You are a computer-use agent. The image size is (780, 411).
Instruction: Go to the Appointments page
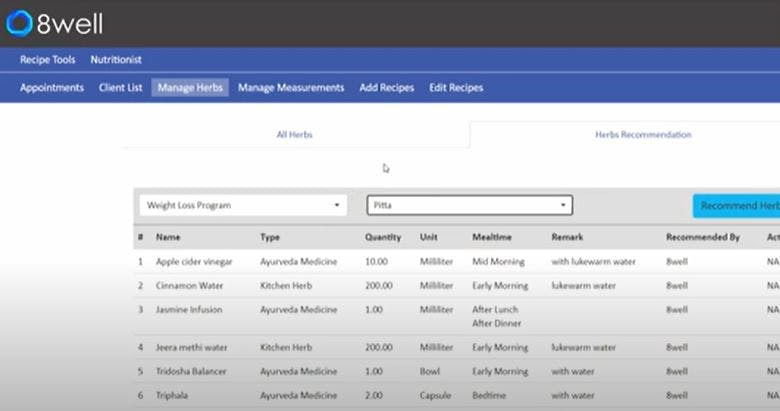tap(52, 88)
